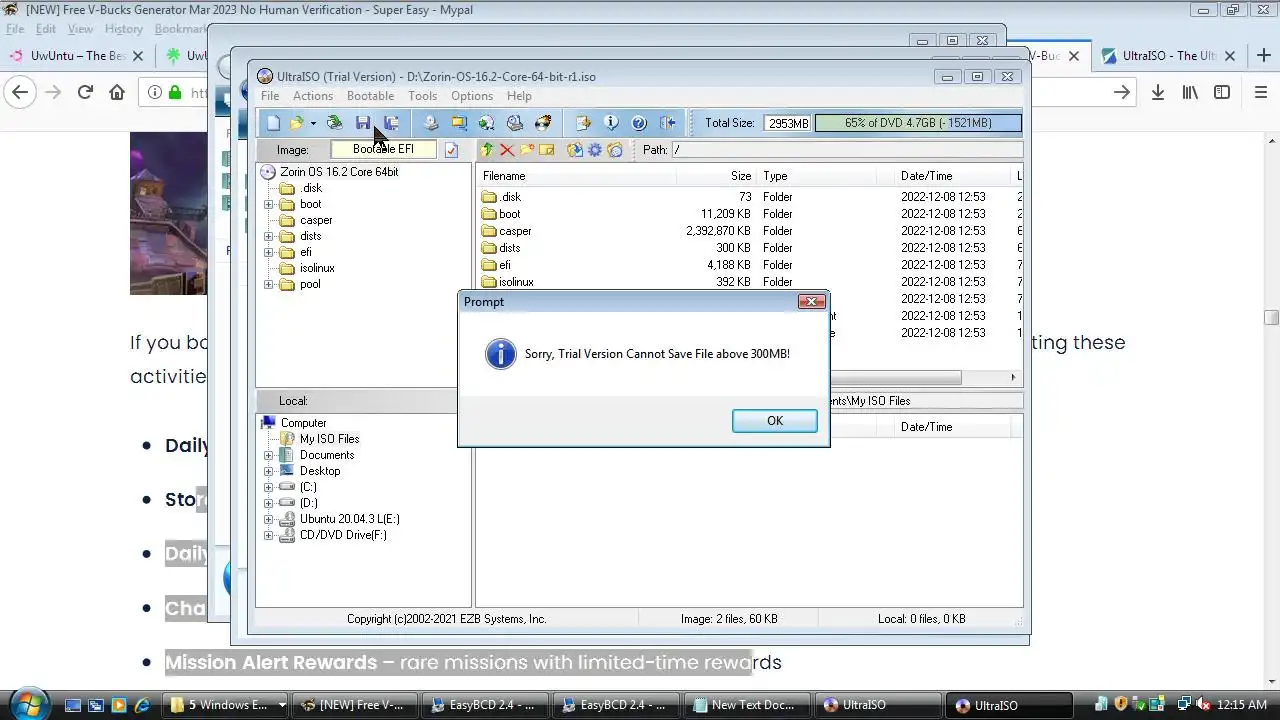Open the browser Downloads arrow icon
The height and width of the screenshot is (720, 1280).
pos(1158,92)
